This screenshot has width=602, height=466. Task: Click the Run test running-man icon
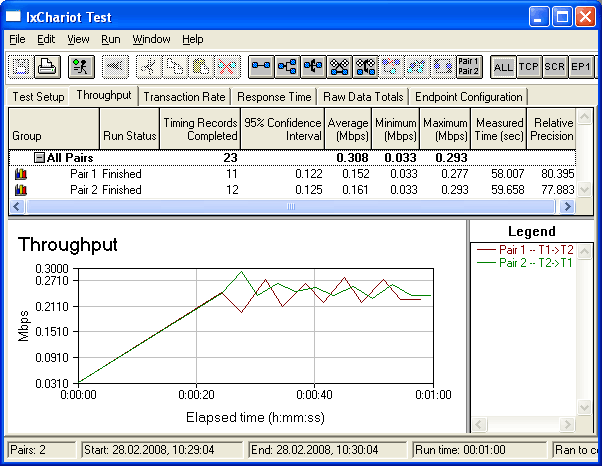(x=81, y=67)
